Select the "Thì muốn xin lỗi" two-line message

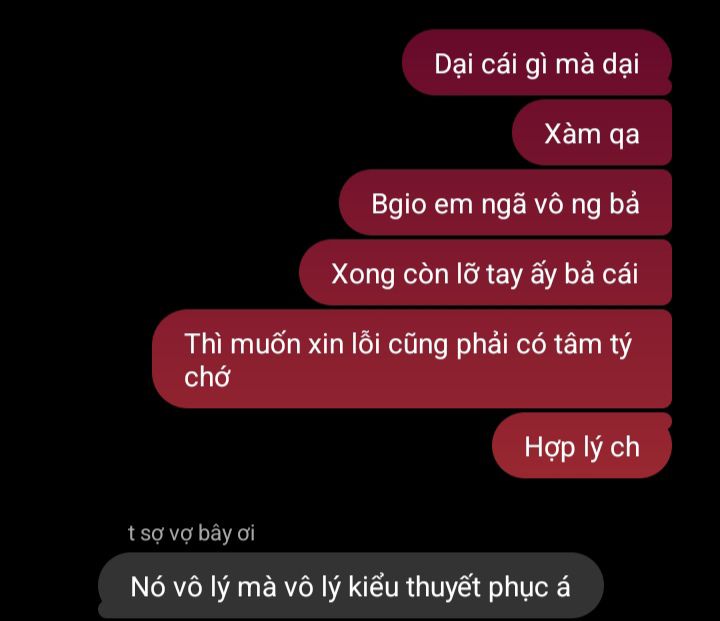[412, 359]
